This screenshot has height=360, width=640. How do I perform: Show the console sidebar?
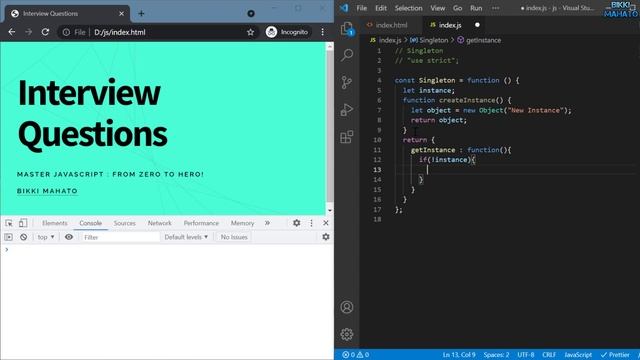(x=9, y=237)
